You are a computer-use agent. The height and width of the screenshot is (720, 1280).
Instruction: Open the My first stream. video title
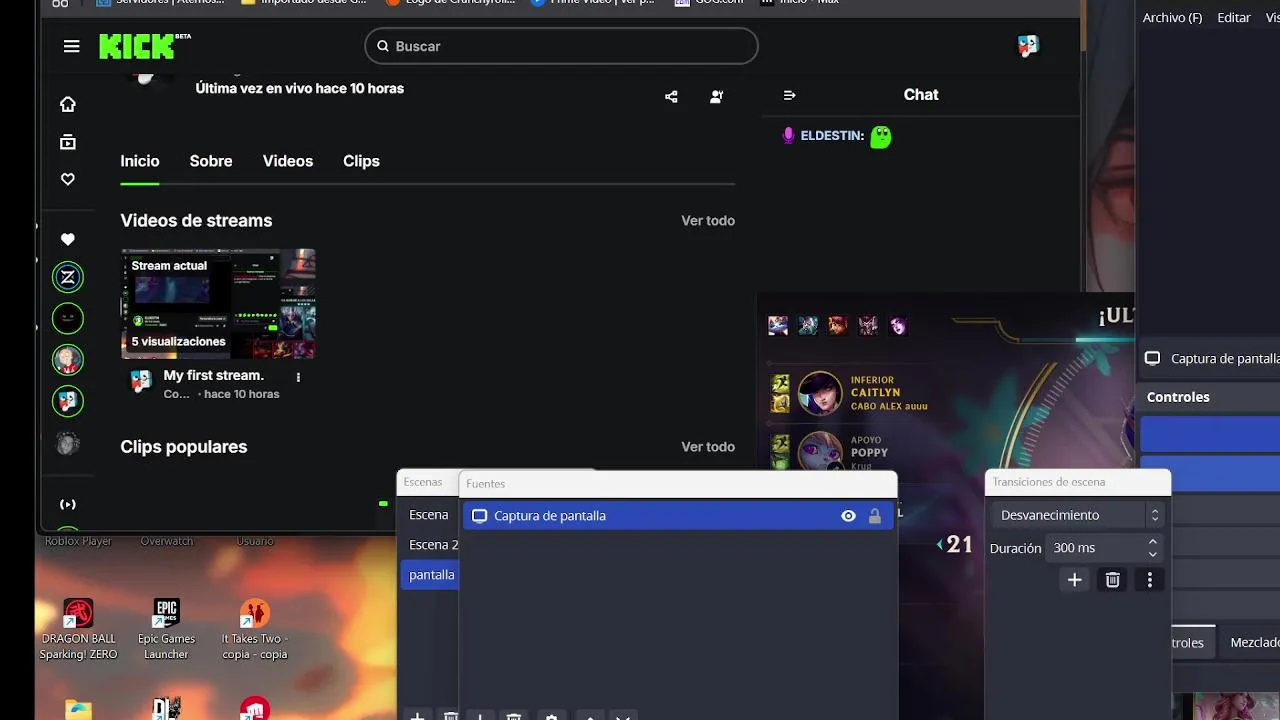pyautogui.click(x=213, y=375)
